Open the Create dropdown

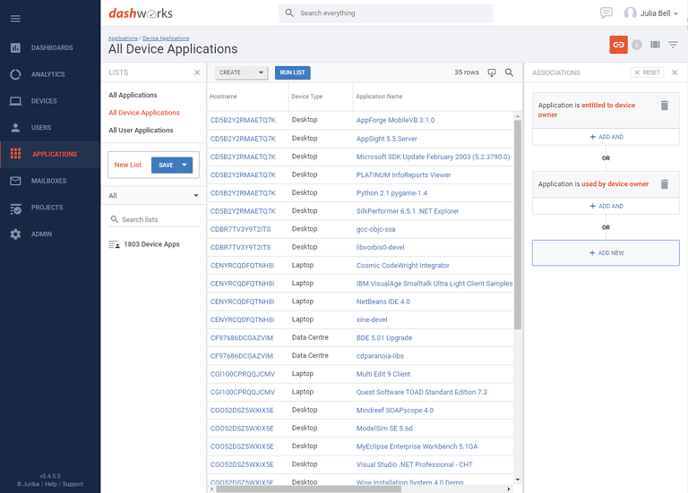[x=241, y=72]
